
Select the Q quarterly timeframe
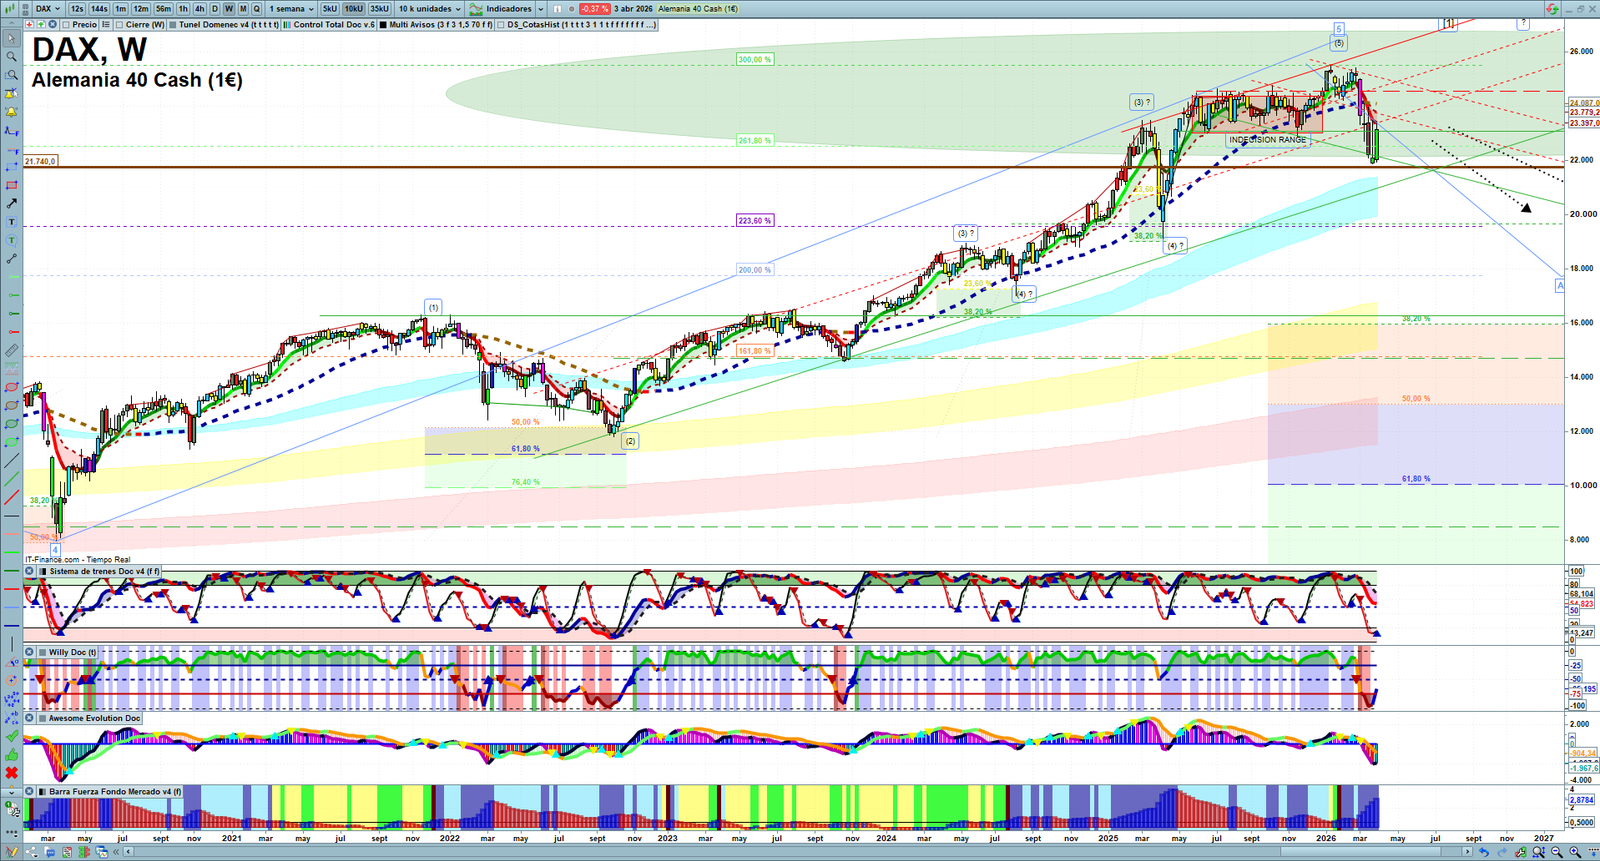tap(257, 9)
